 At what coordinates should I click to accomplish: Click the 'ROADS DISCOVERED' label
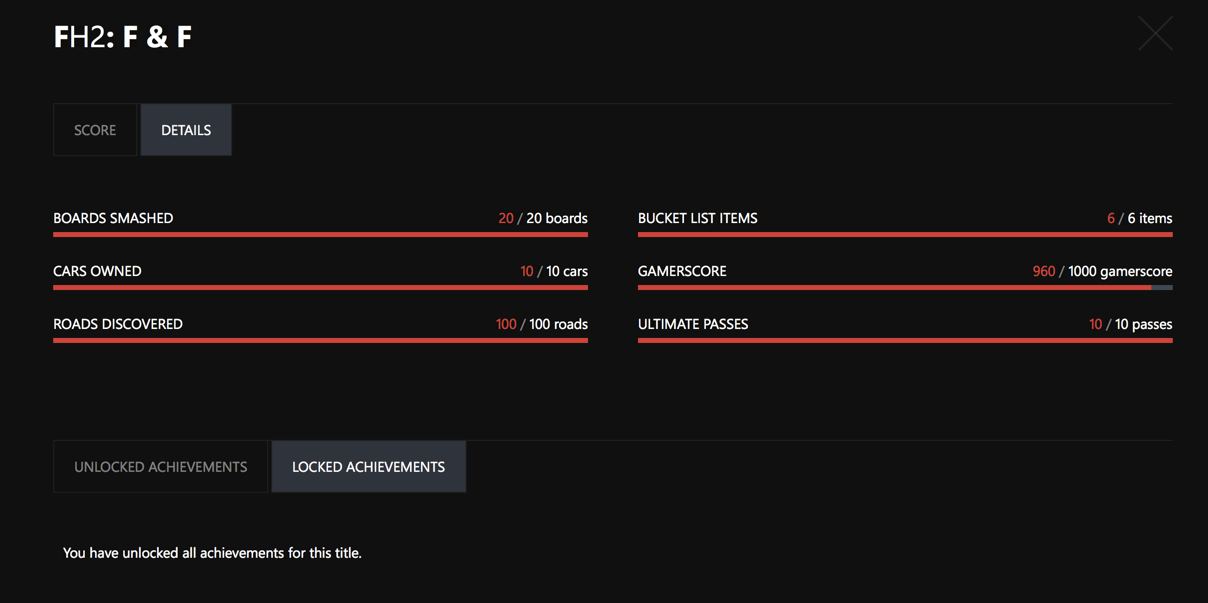(118, 324)
